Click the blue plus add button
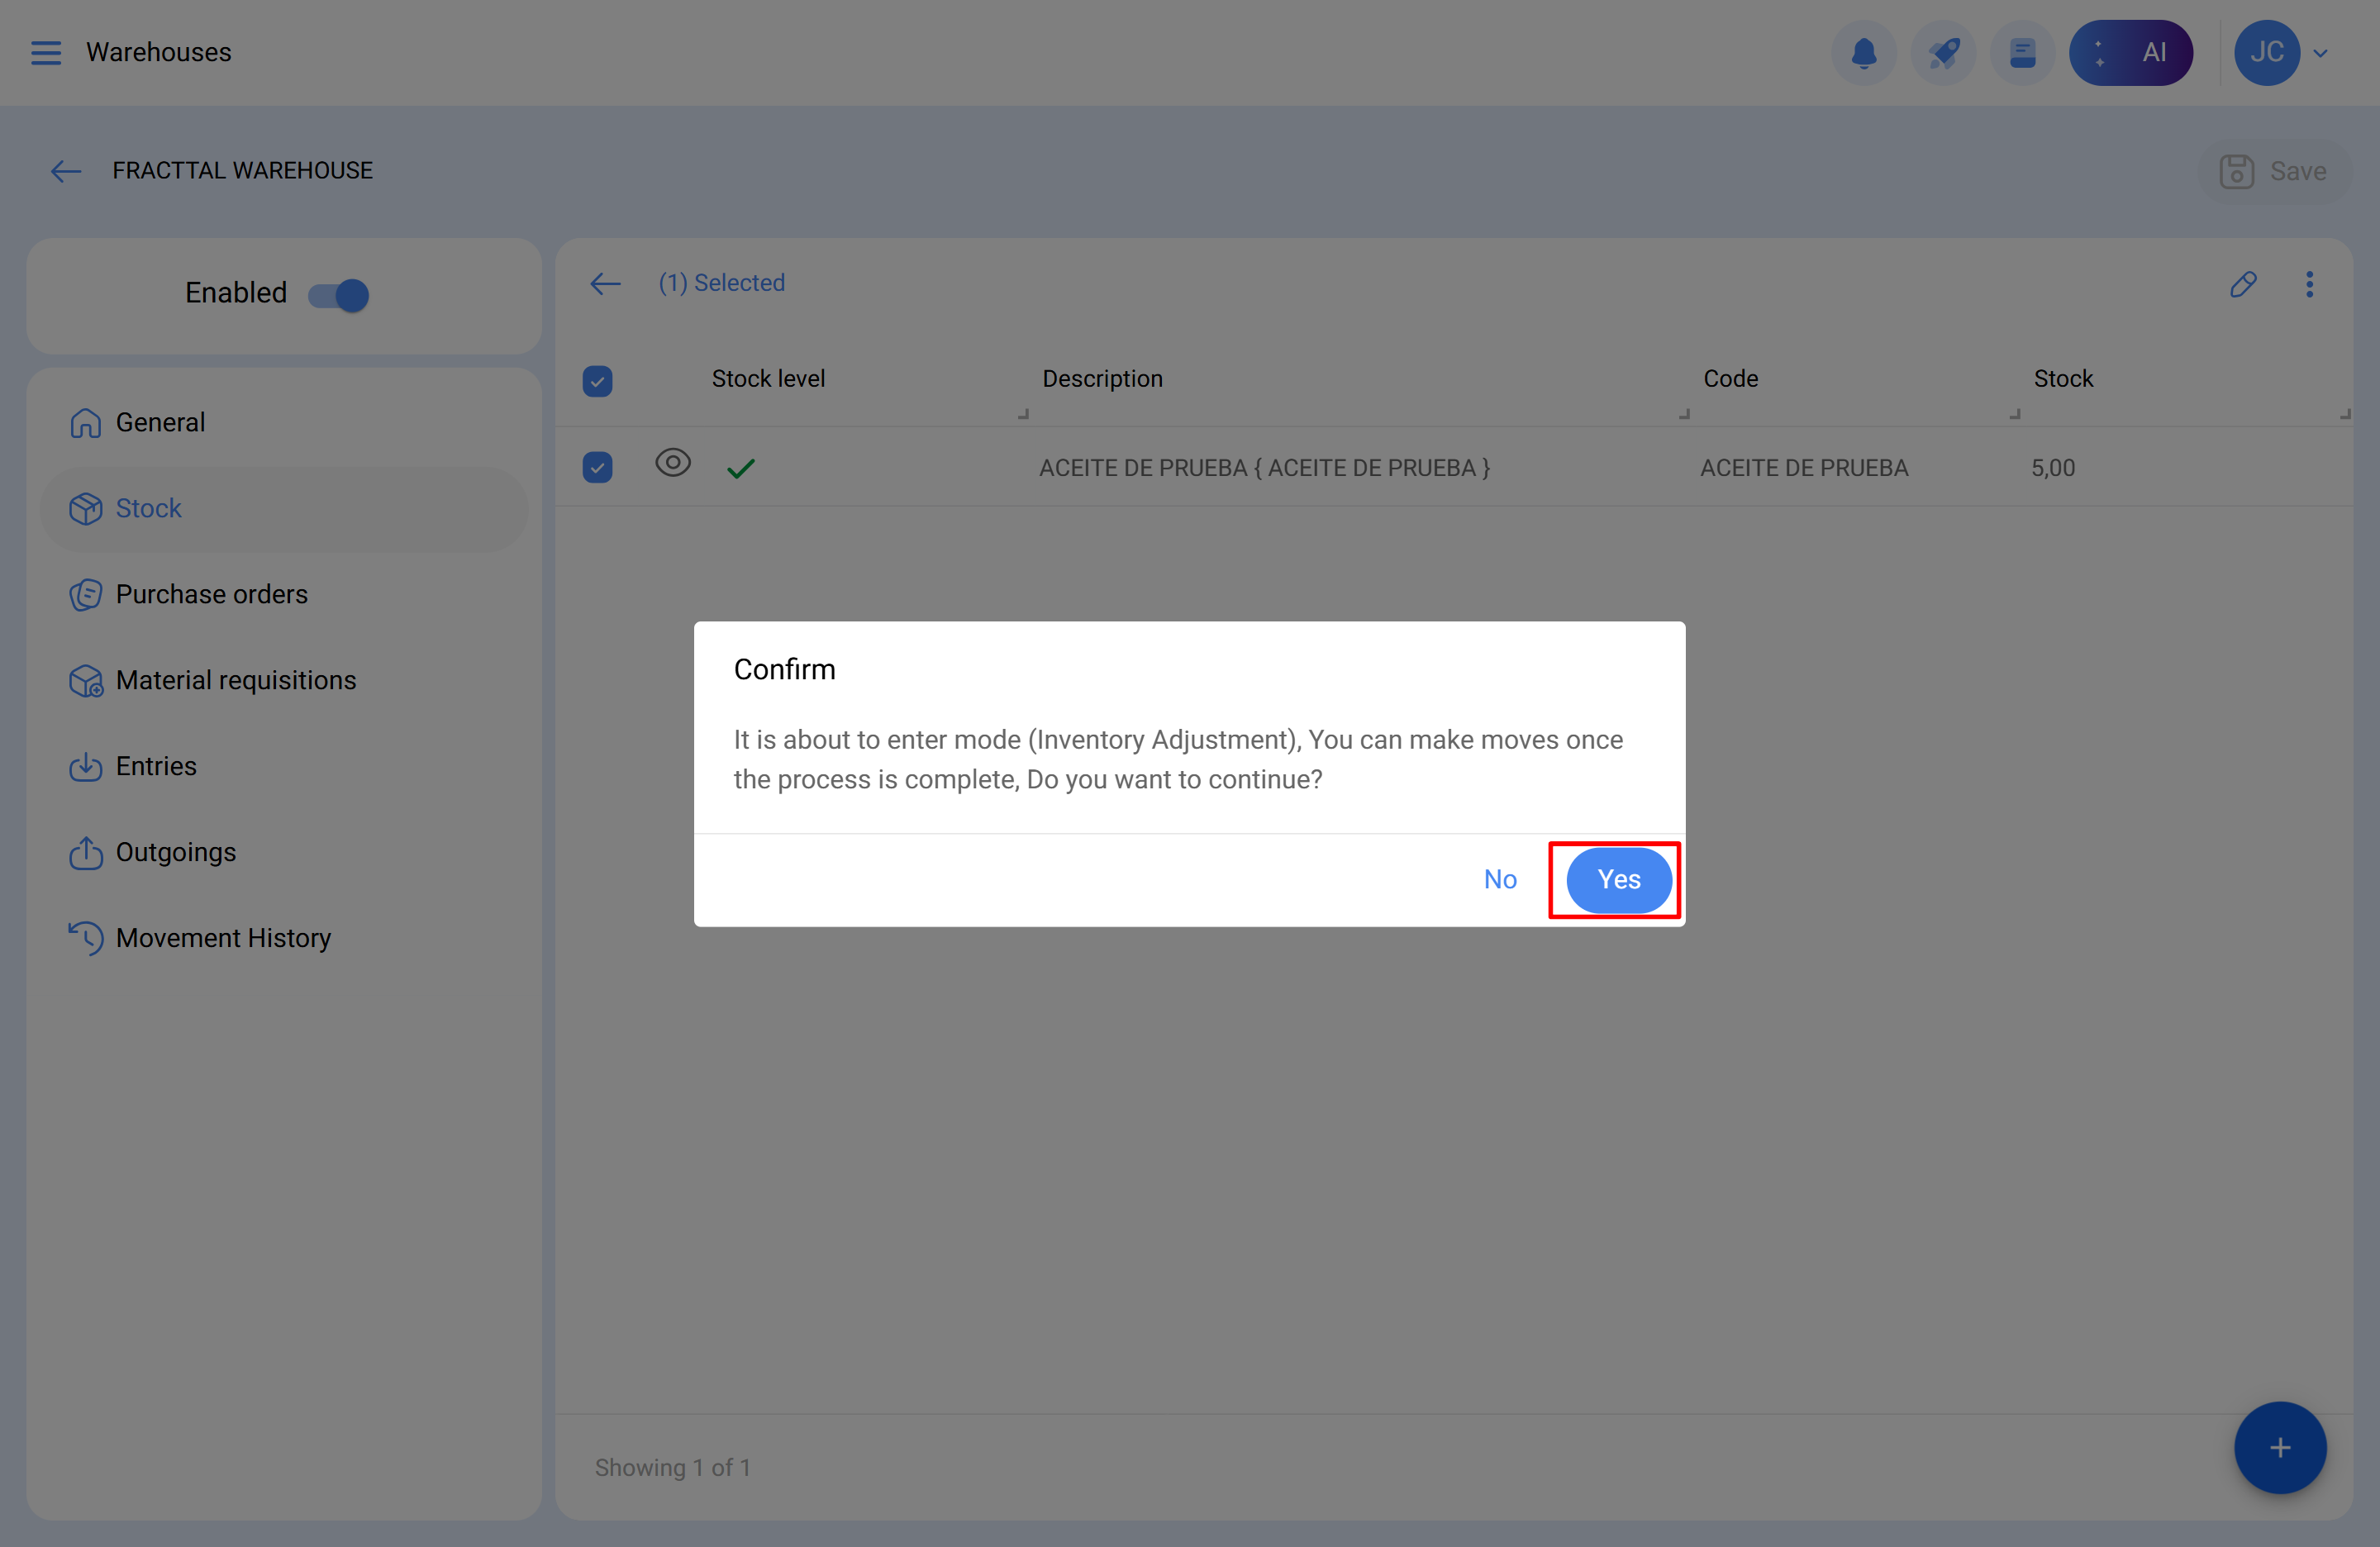Viewport: 2380px width, 1547px height. pos(2279,1447)
